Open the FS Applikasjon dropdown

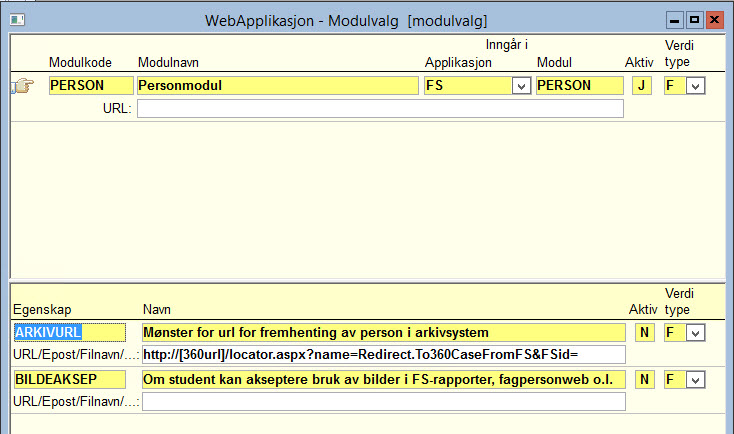click(x=521, y=86)
